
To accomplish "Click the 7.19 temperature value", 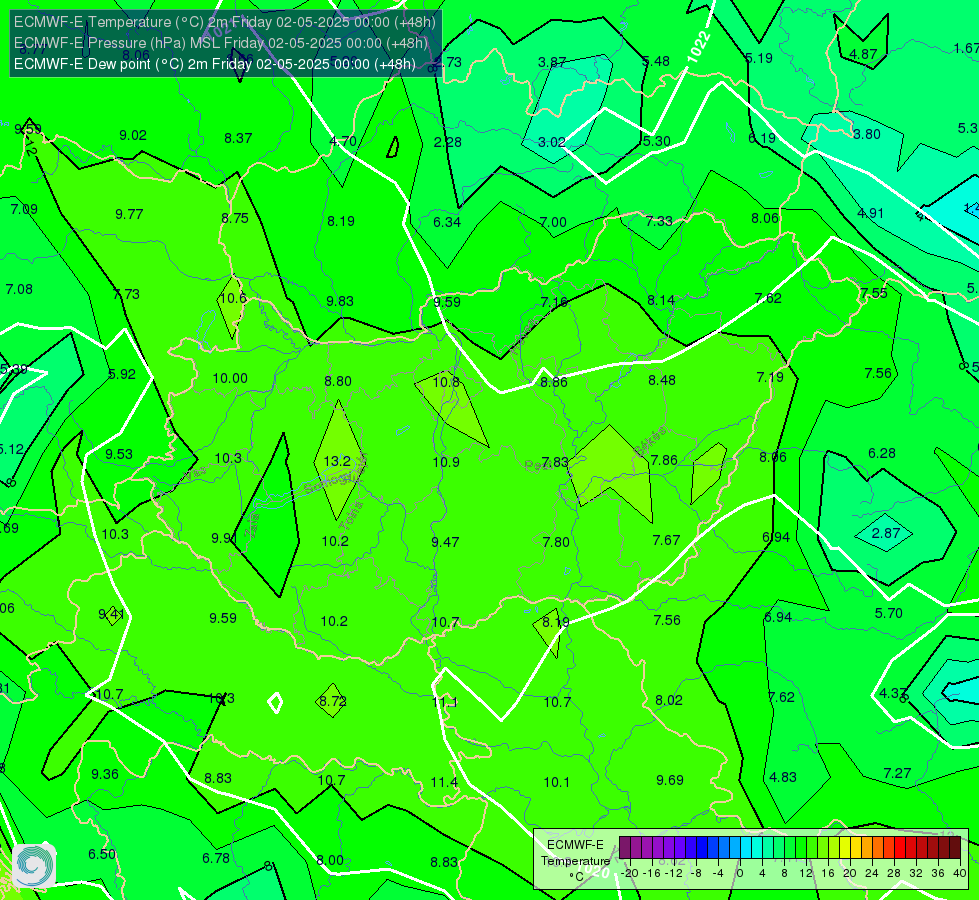I will click(770, 377).
